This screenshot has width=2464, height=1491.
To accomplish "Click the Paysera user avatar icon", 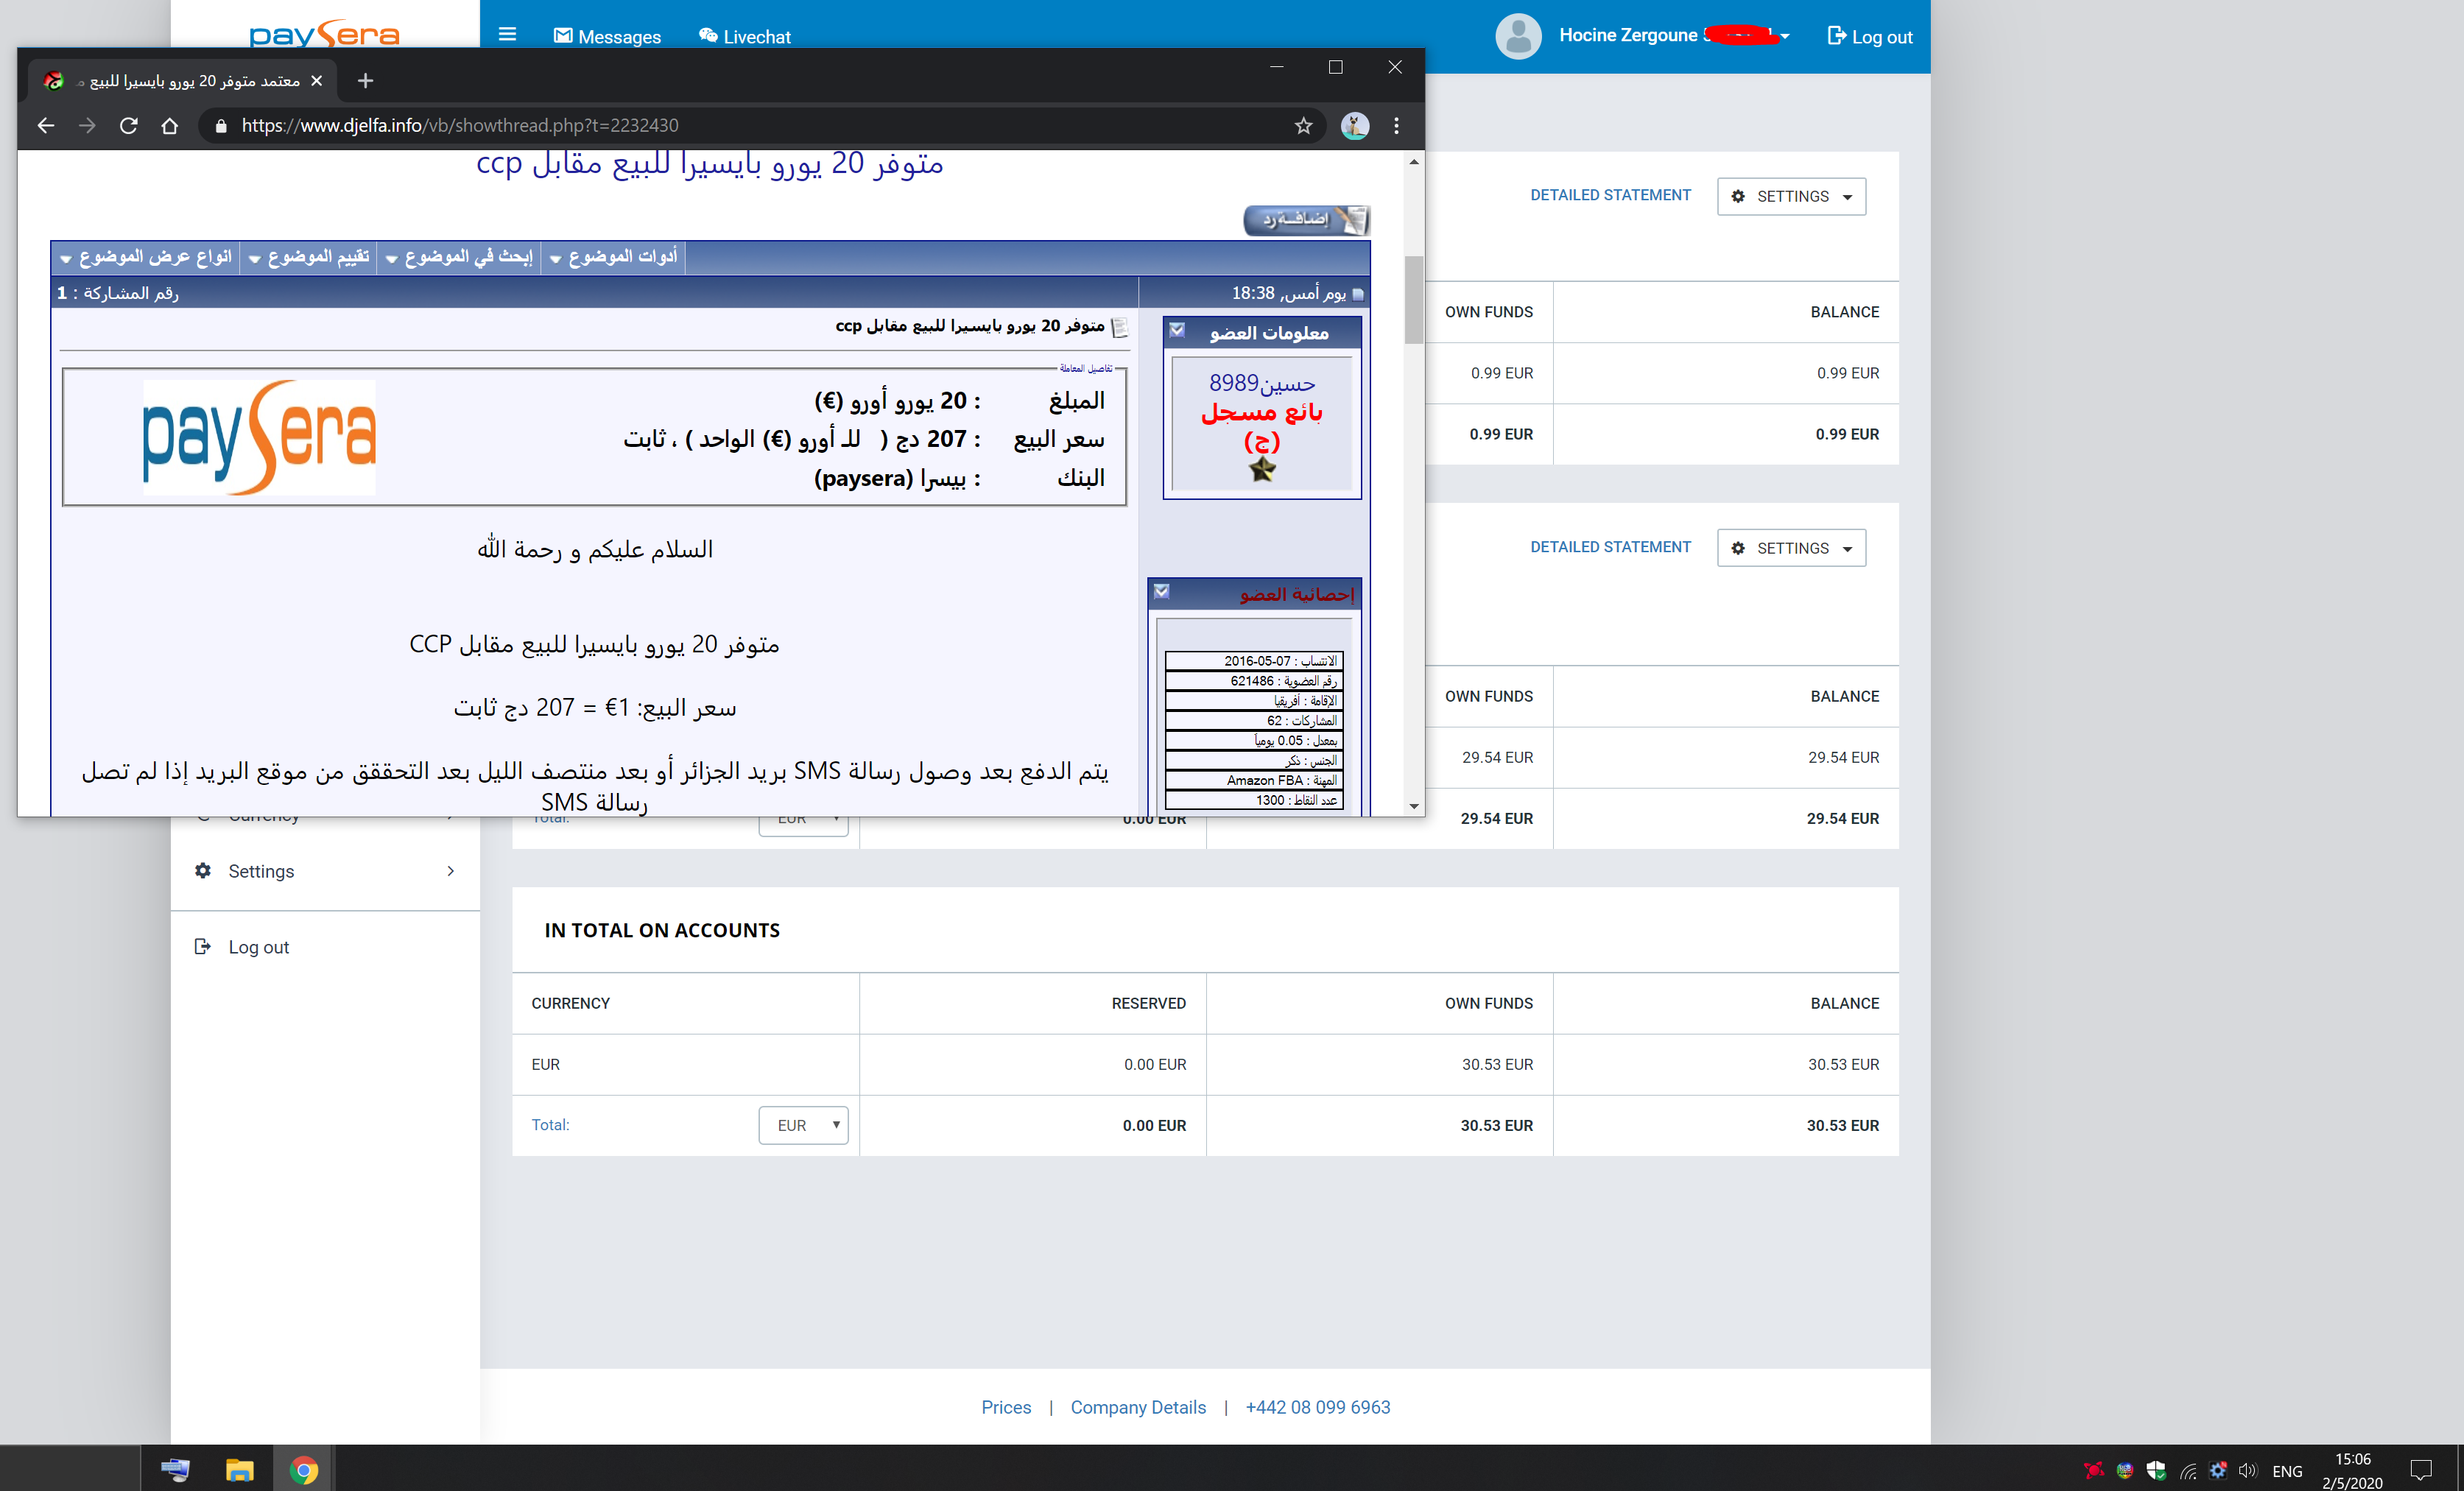I will tap(1518, 36).
